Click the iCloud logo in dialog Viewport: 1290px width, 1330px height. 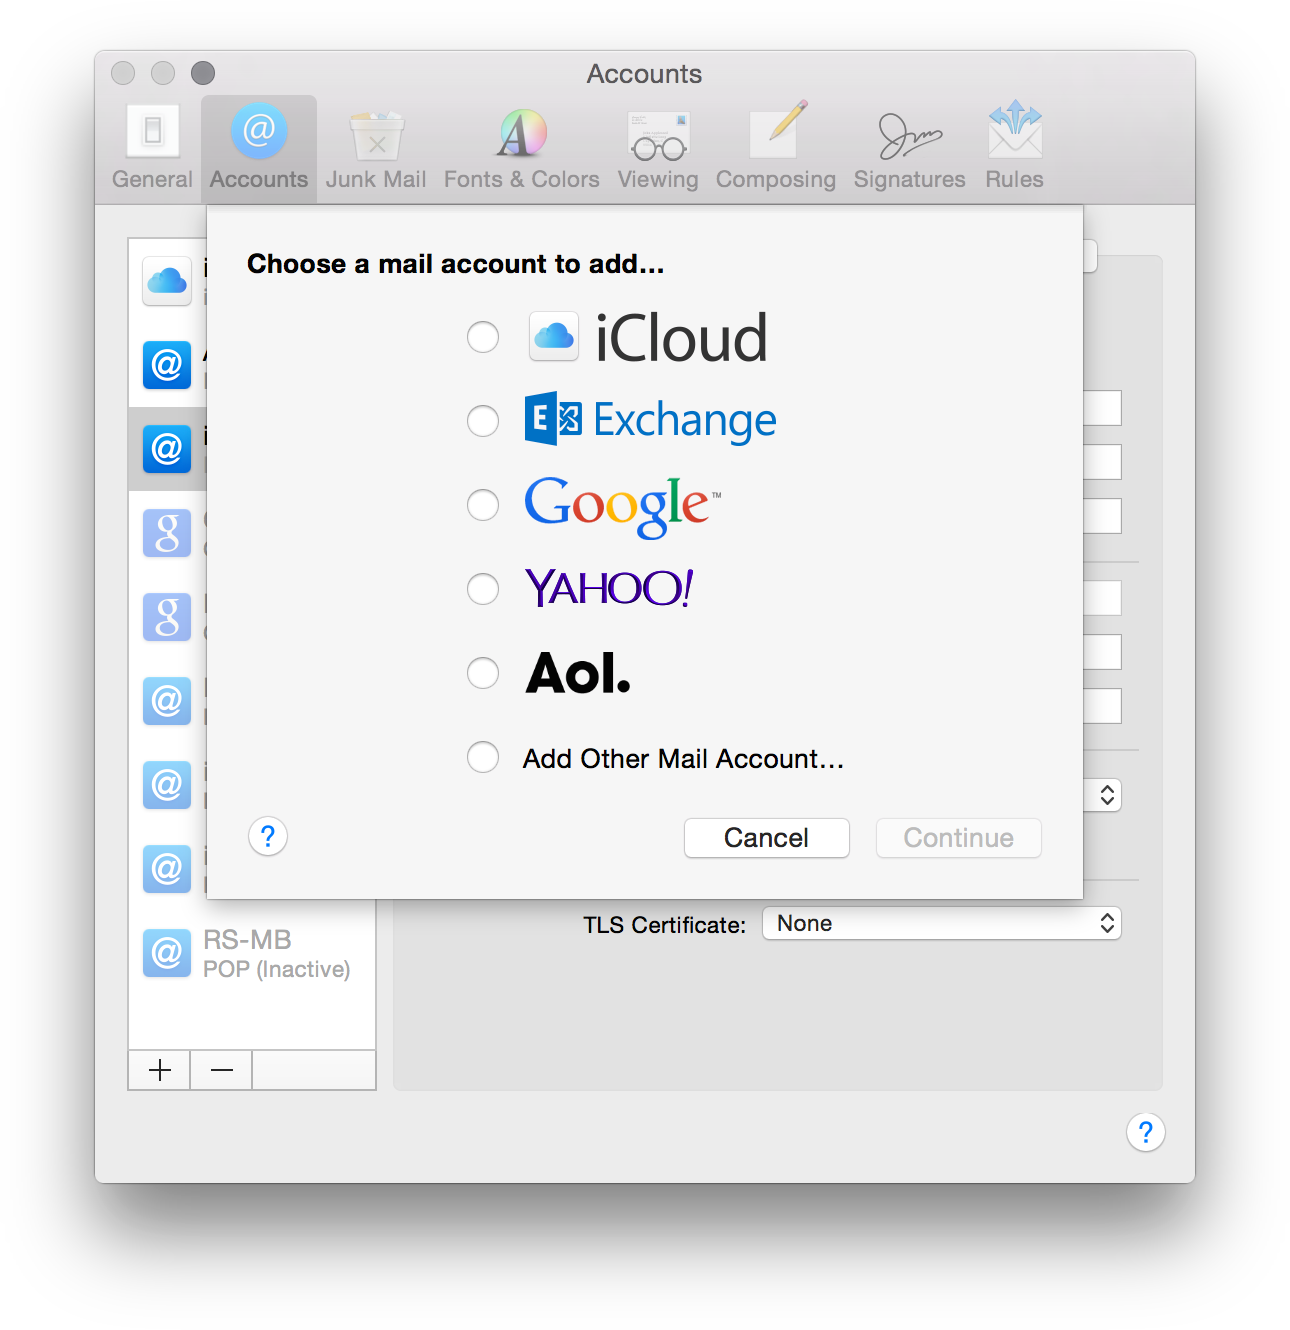648,337
